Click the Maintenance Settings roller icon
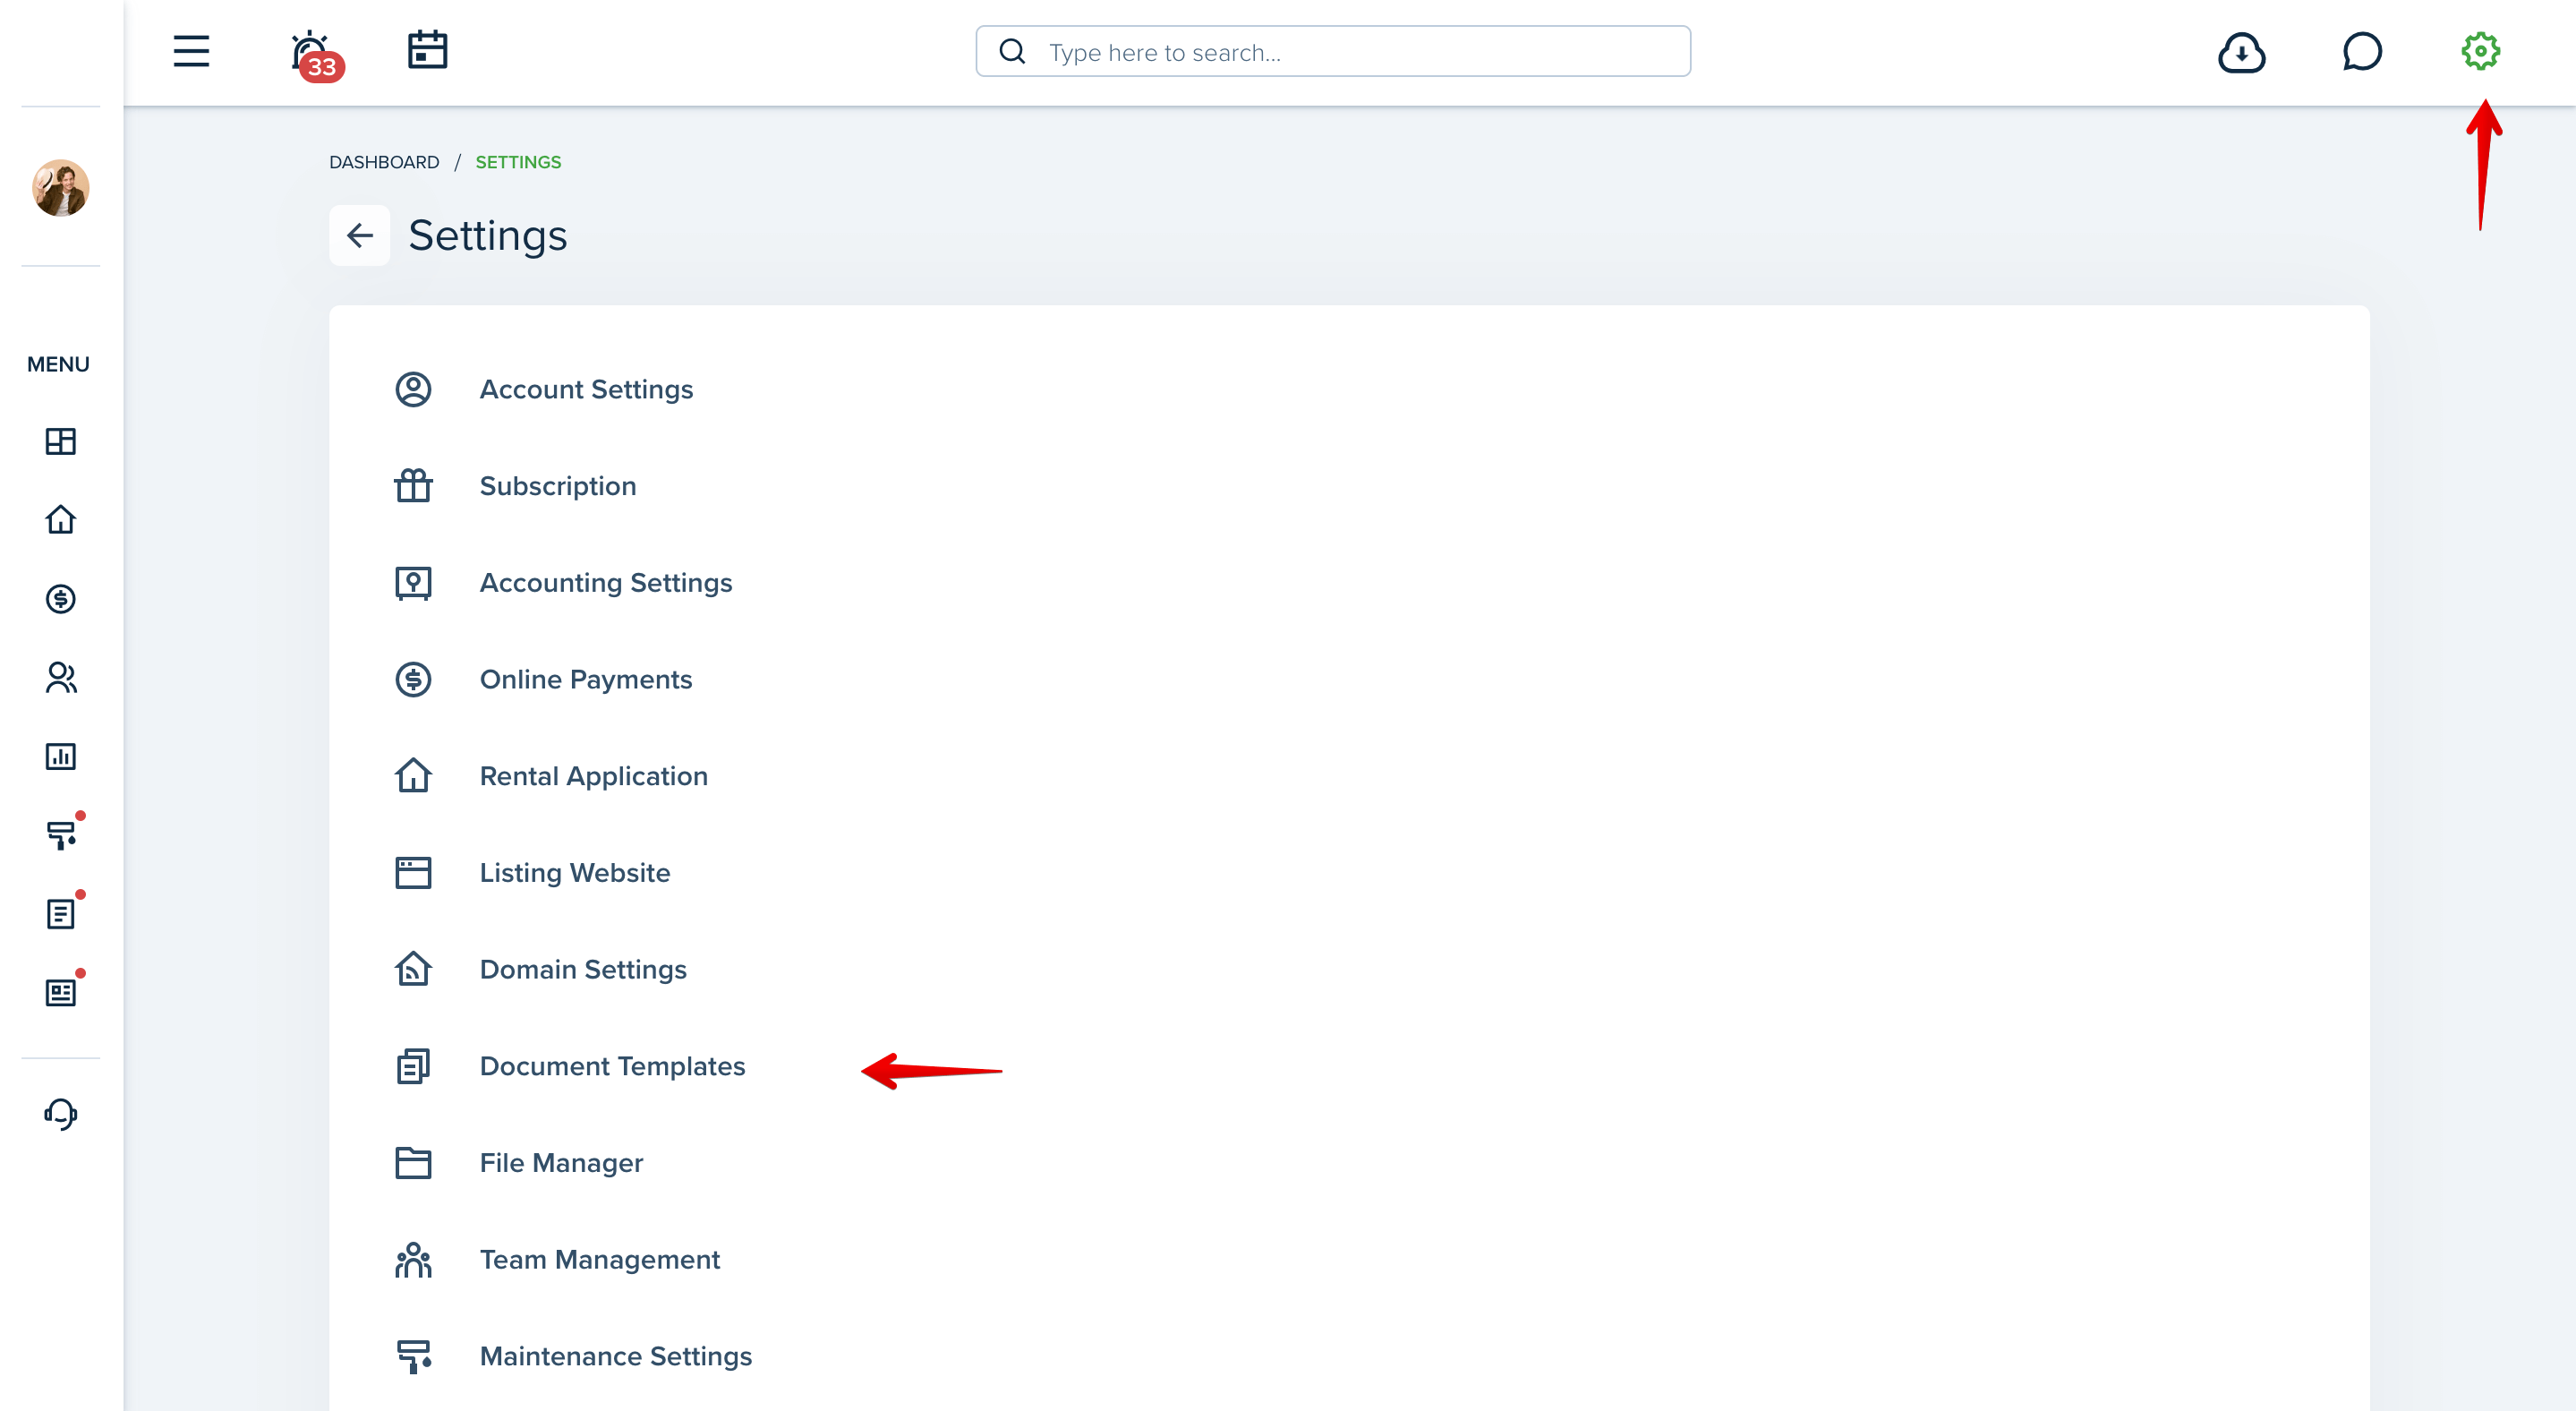The image size is (2576, 1411). [x=414, y=1357]
